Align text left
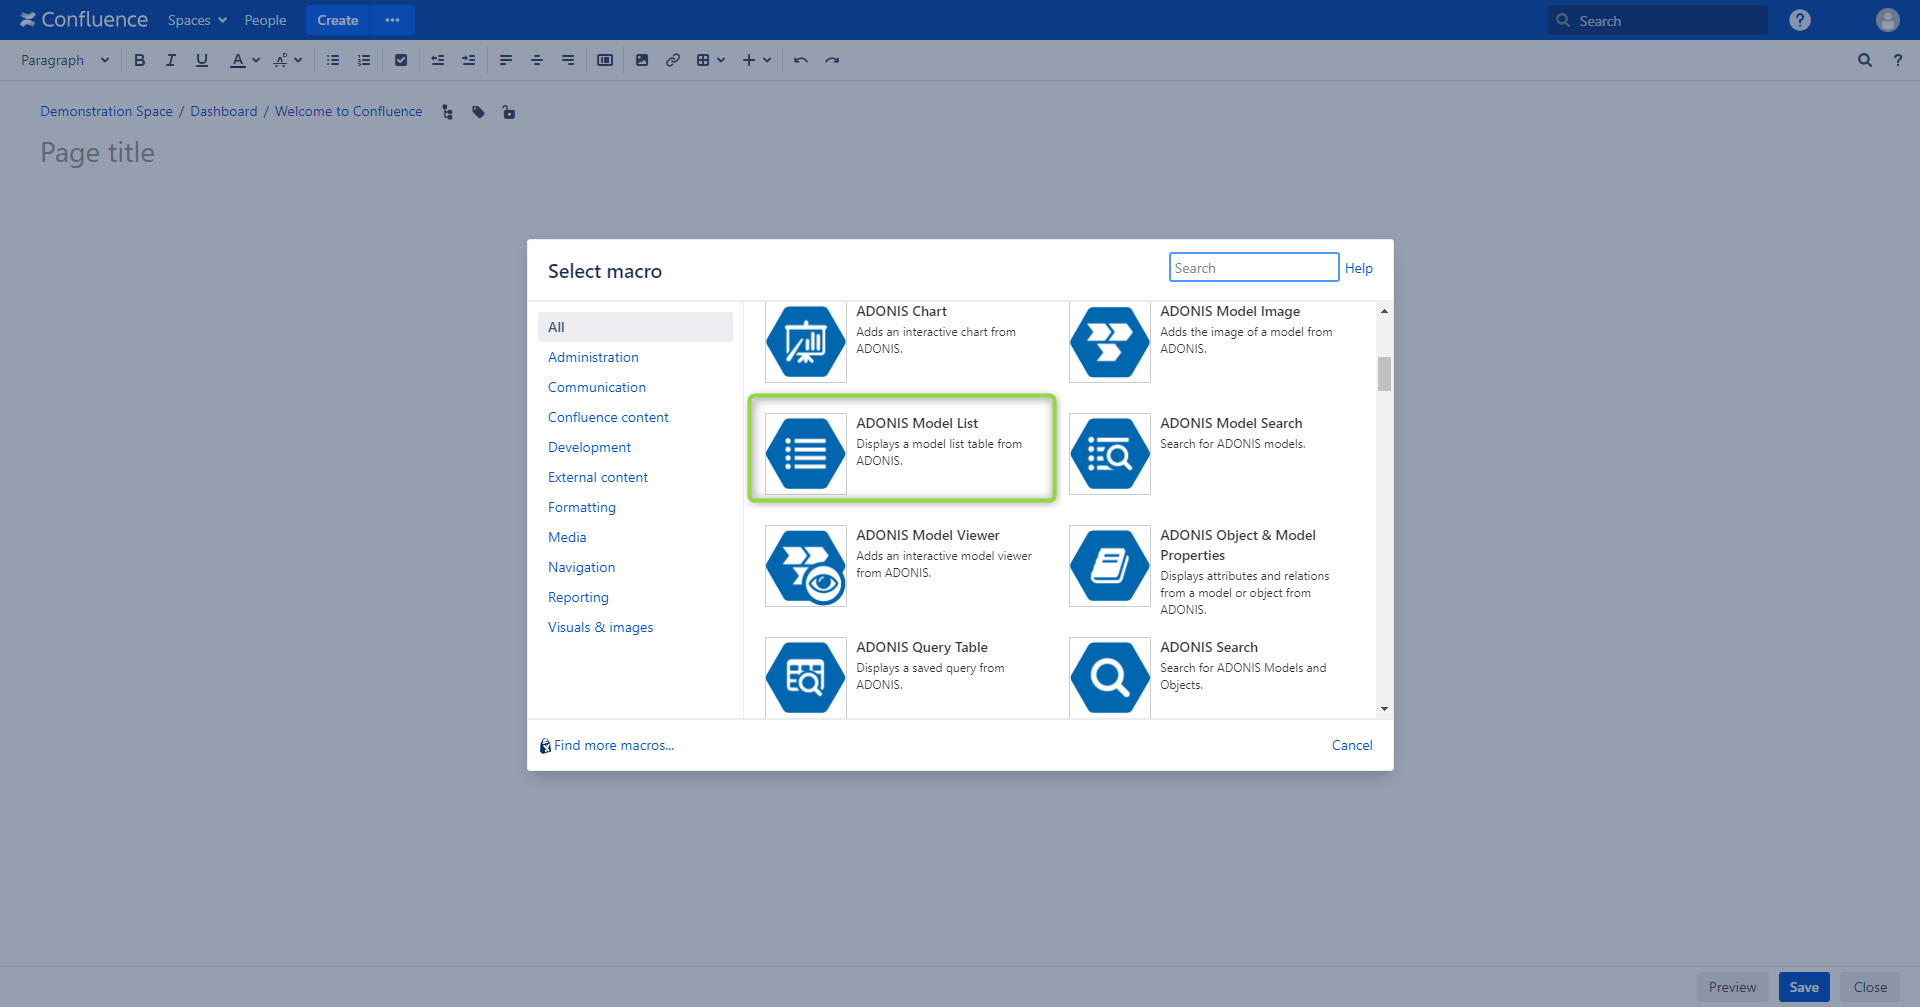This screenshot has width=1920, height=1007. (506, 60)
